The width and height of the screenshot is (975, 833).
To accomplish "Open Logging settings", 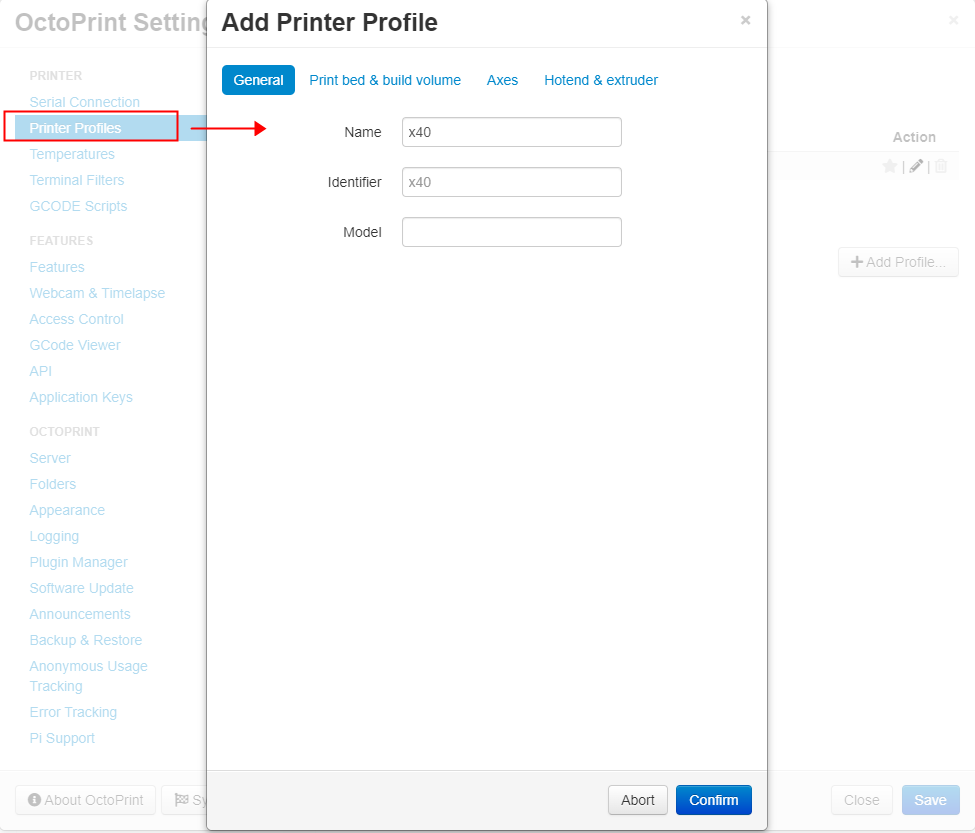I will tap(54, 536).
